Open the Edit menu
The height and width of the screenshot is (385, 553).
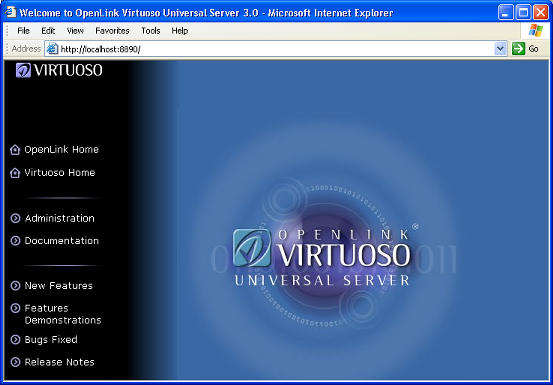tap(48, 31)
